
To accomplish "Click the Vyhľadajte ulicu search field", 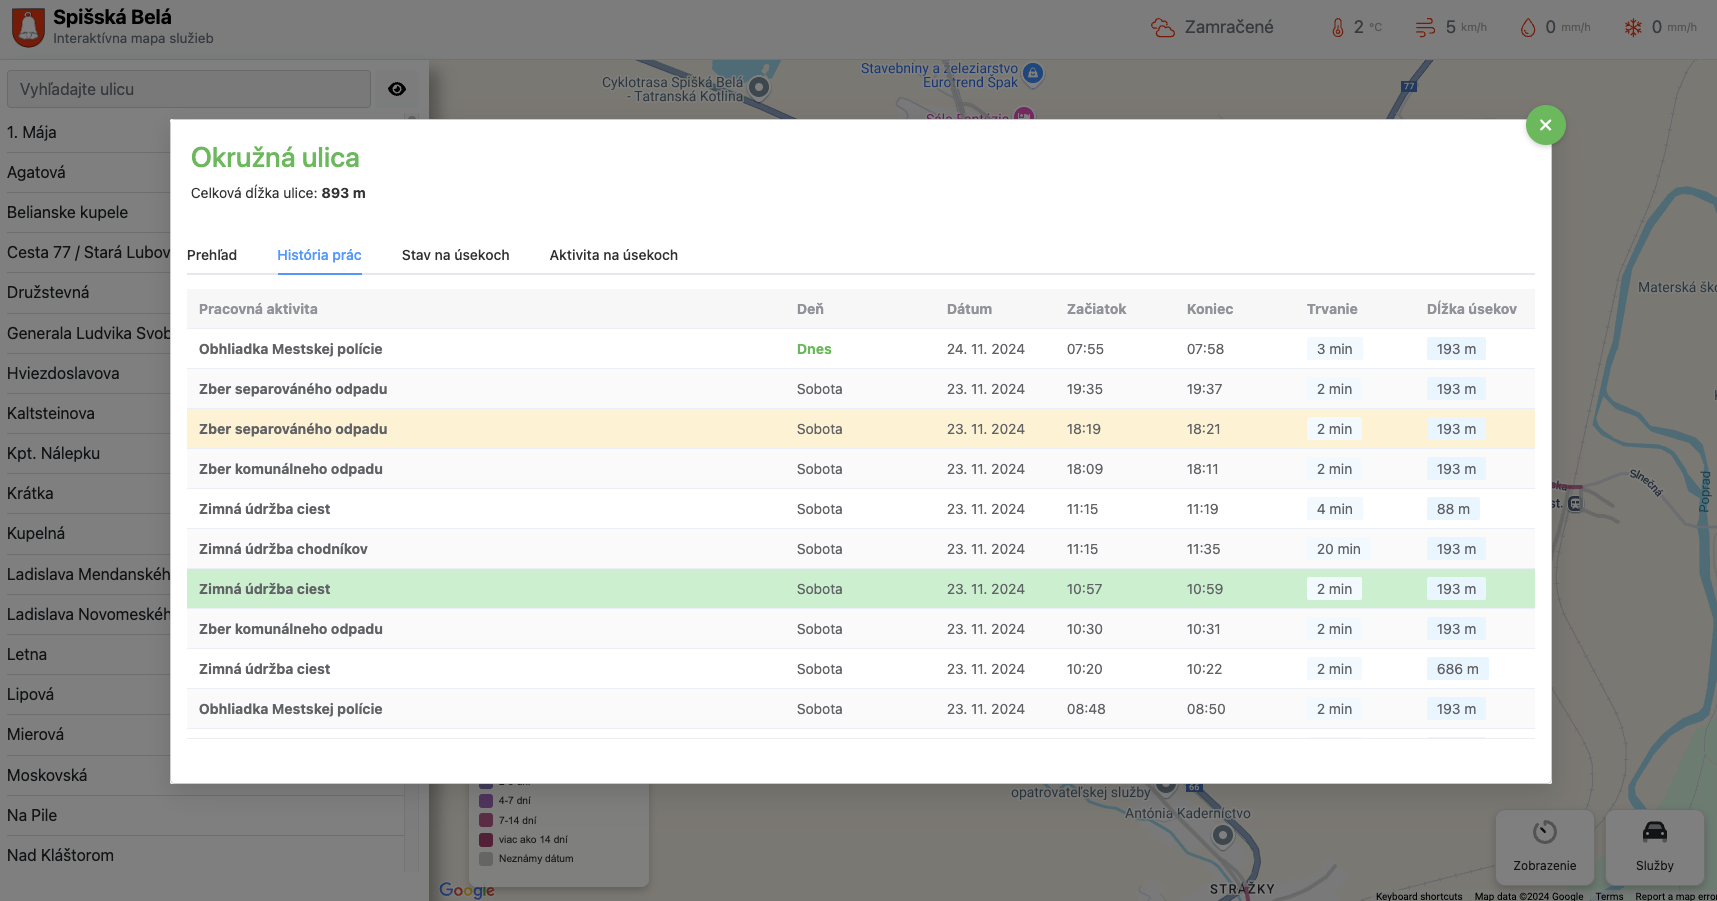I will coord(189,89).
